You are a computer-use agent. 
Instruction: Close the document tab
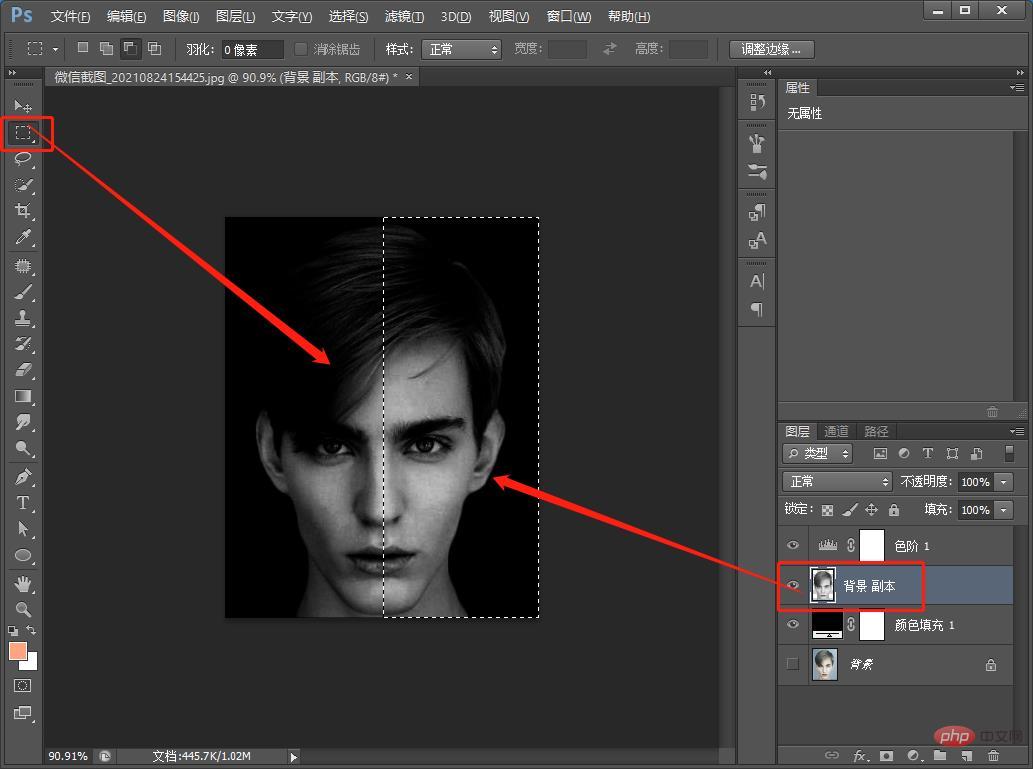(x=409, y=77)
